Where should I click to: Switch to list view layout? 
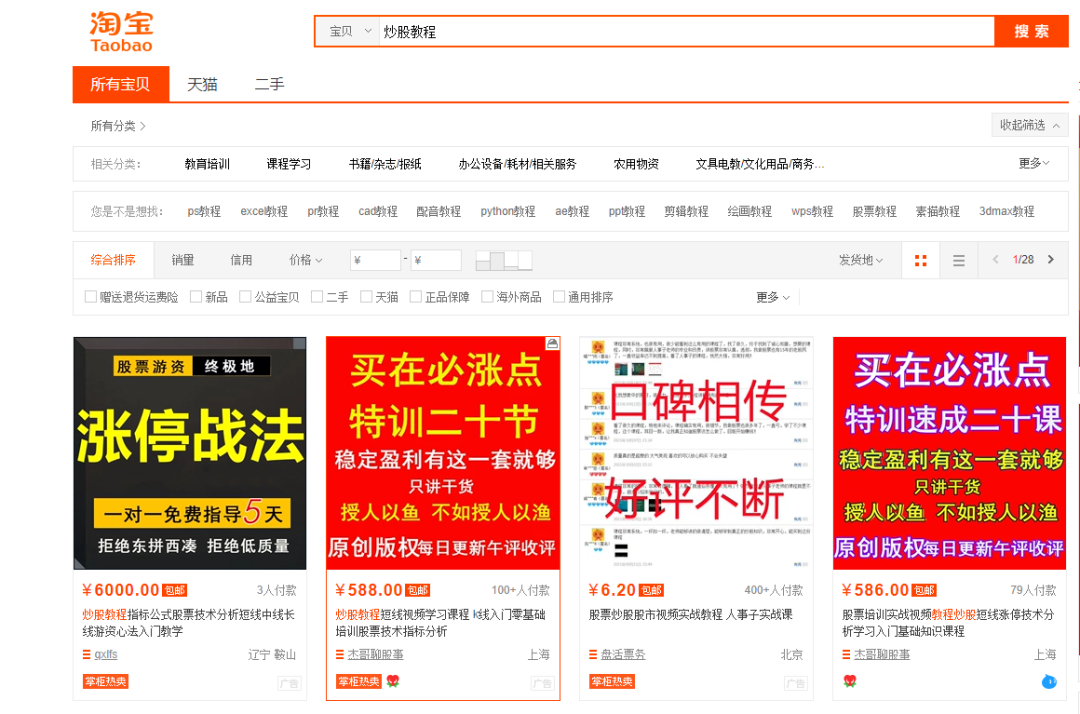pos(958,260)
